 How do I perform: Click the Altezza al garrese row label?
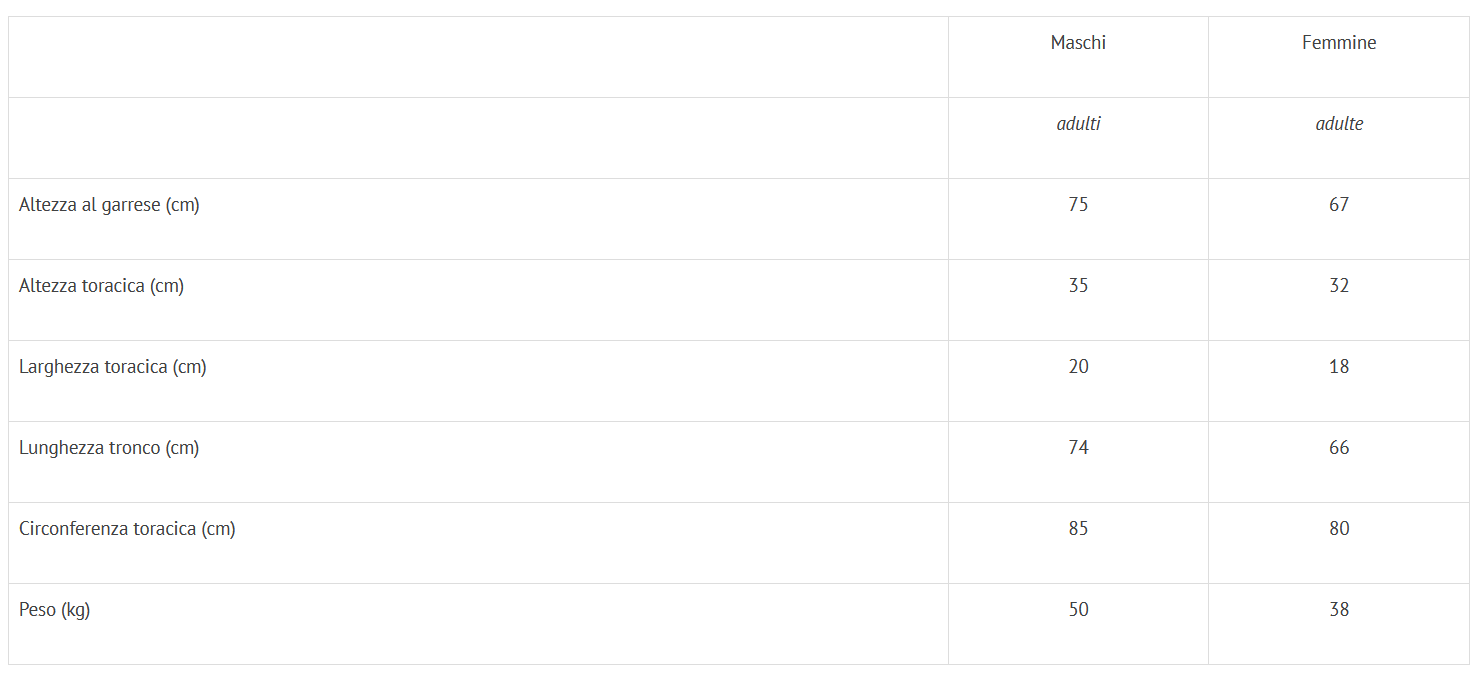[x=109, y=205]
